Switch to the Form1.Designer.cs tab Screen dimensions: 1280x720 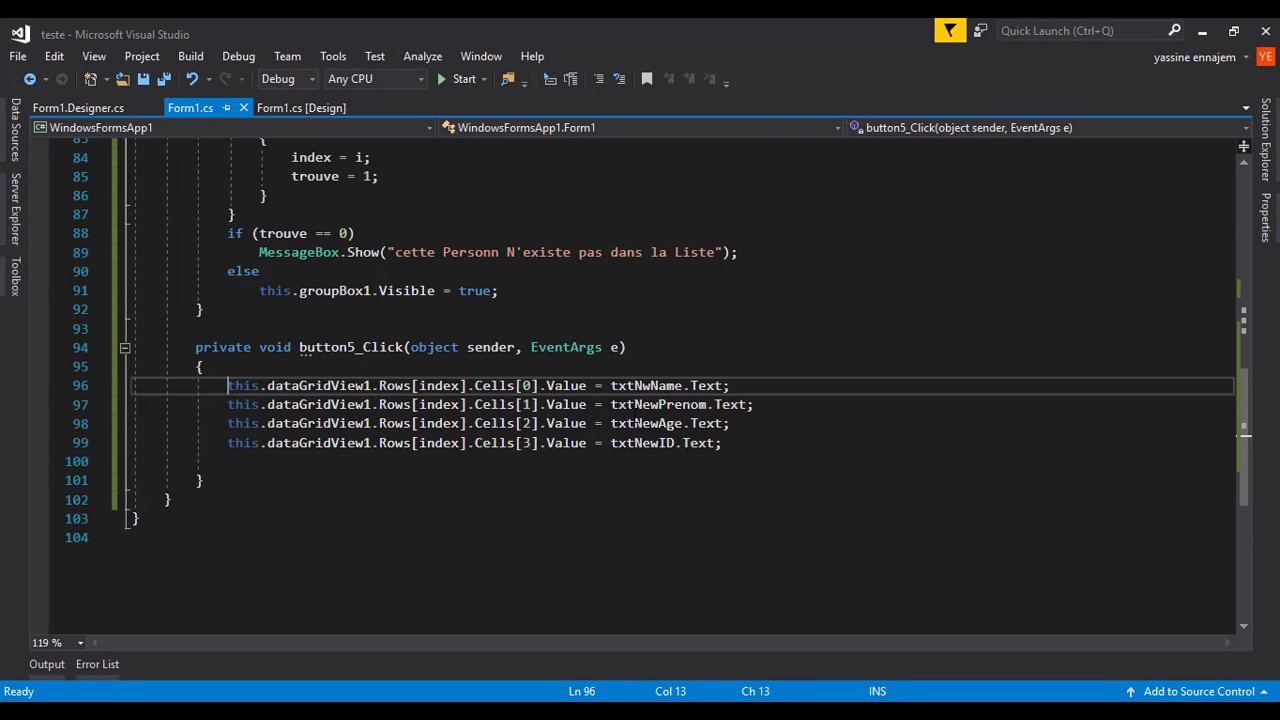click(78, 108)
